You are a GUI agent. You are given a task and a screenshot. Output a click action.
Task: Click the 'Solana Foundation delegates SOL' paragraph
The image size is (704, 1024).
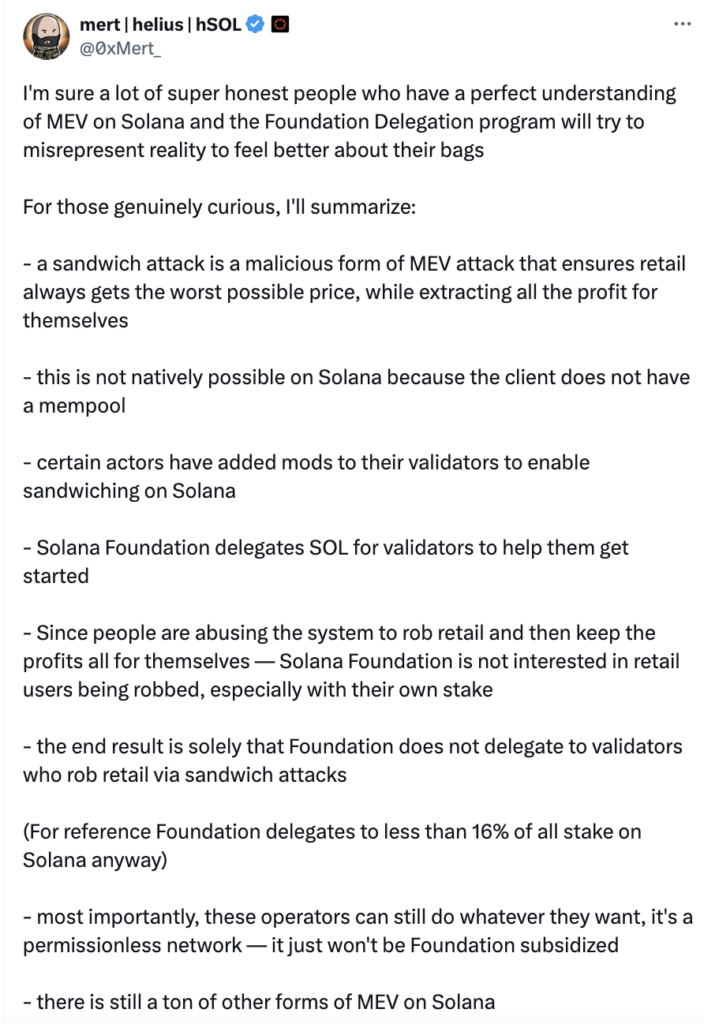pyautogui.click(x=325, y=562)
